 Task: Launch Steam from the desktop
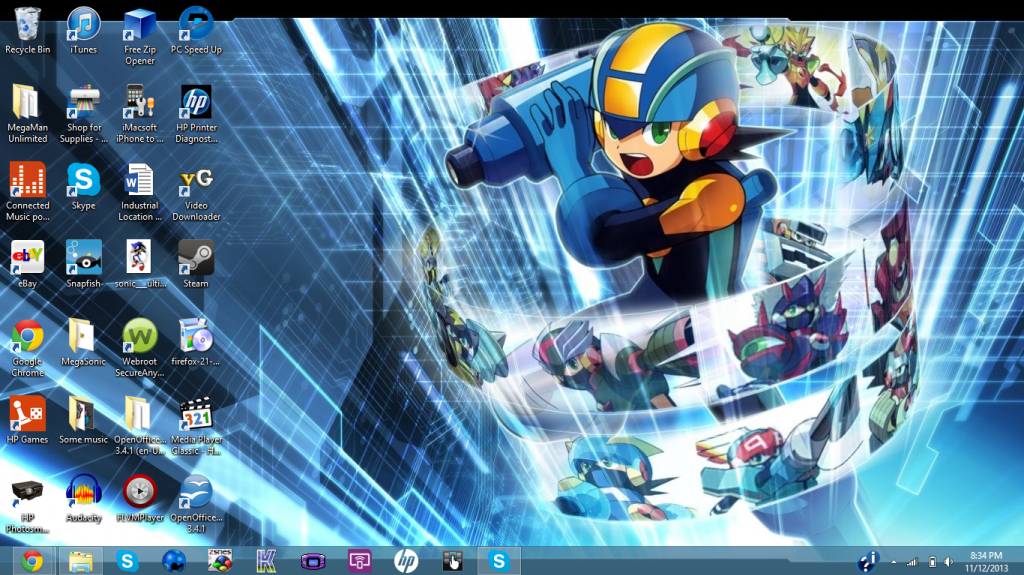tap(196, 264)
